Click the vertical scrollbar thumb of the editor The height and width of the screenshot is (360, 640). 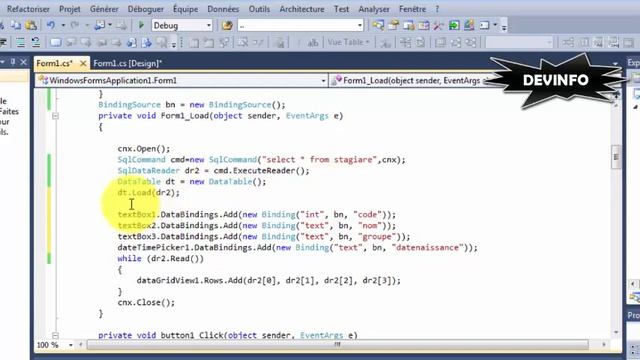coord(616,157)
